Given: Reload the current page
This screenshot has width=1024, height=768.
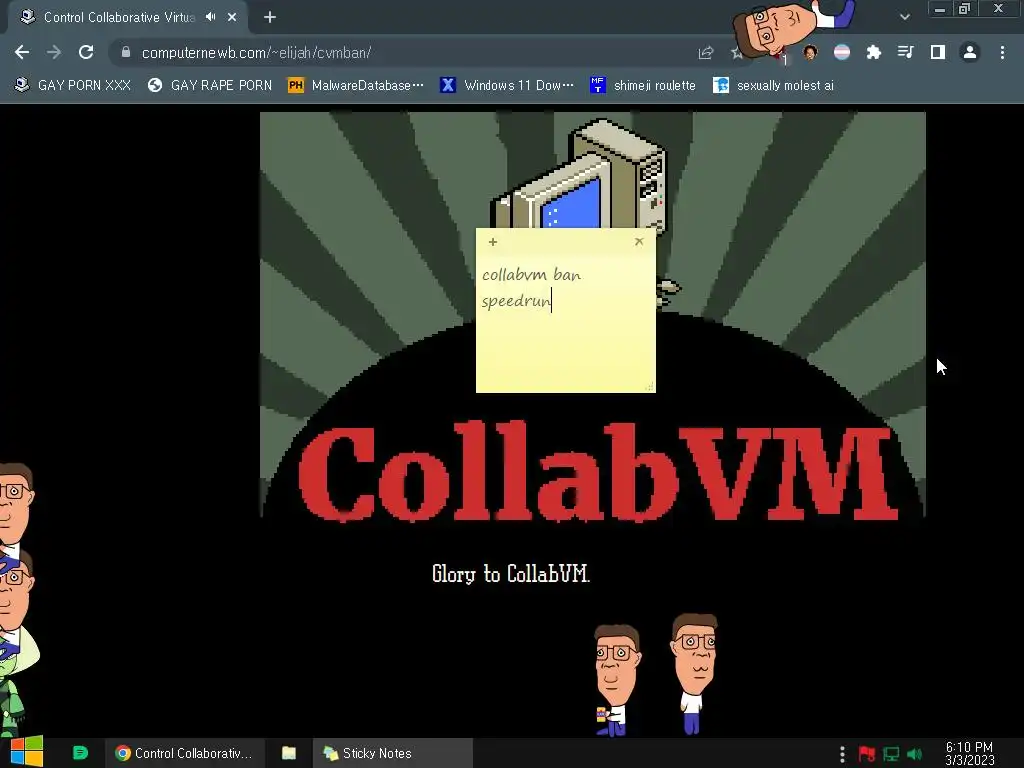Looking at the screenshot, I should 86,52.
